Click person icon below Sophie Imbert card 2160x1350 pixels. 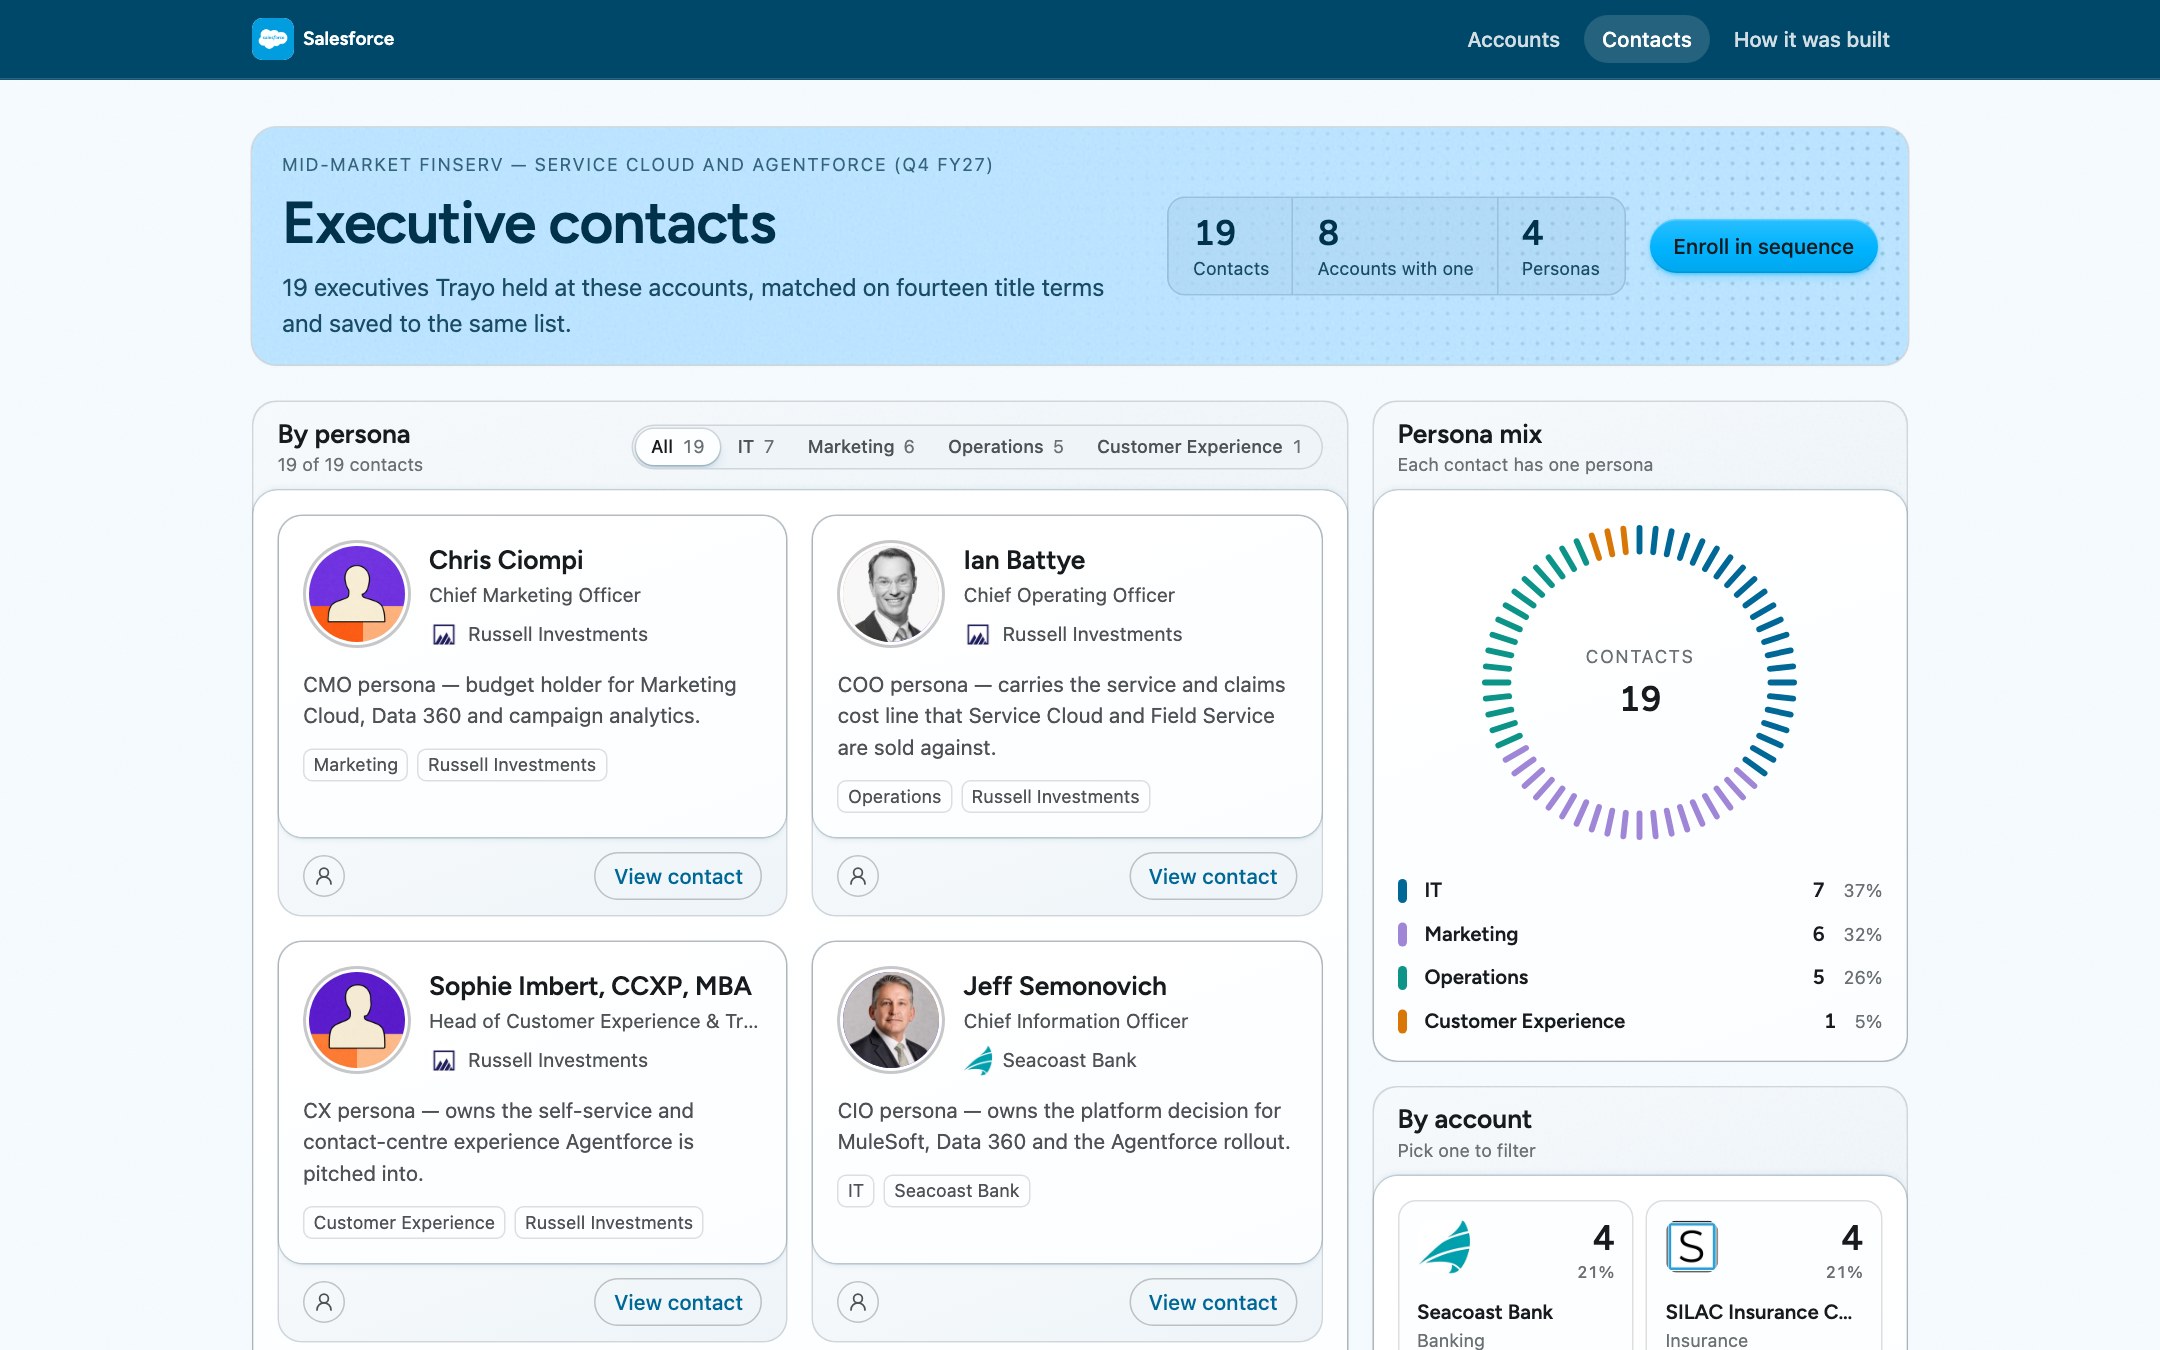click(x=324, y=1302)
